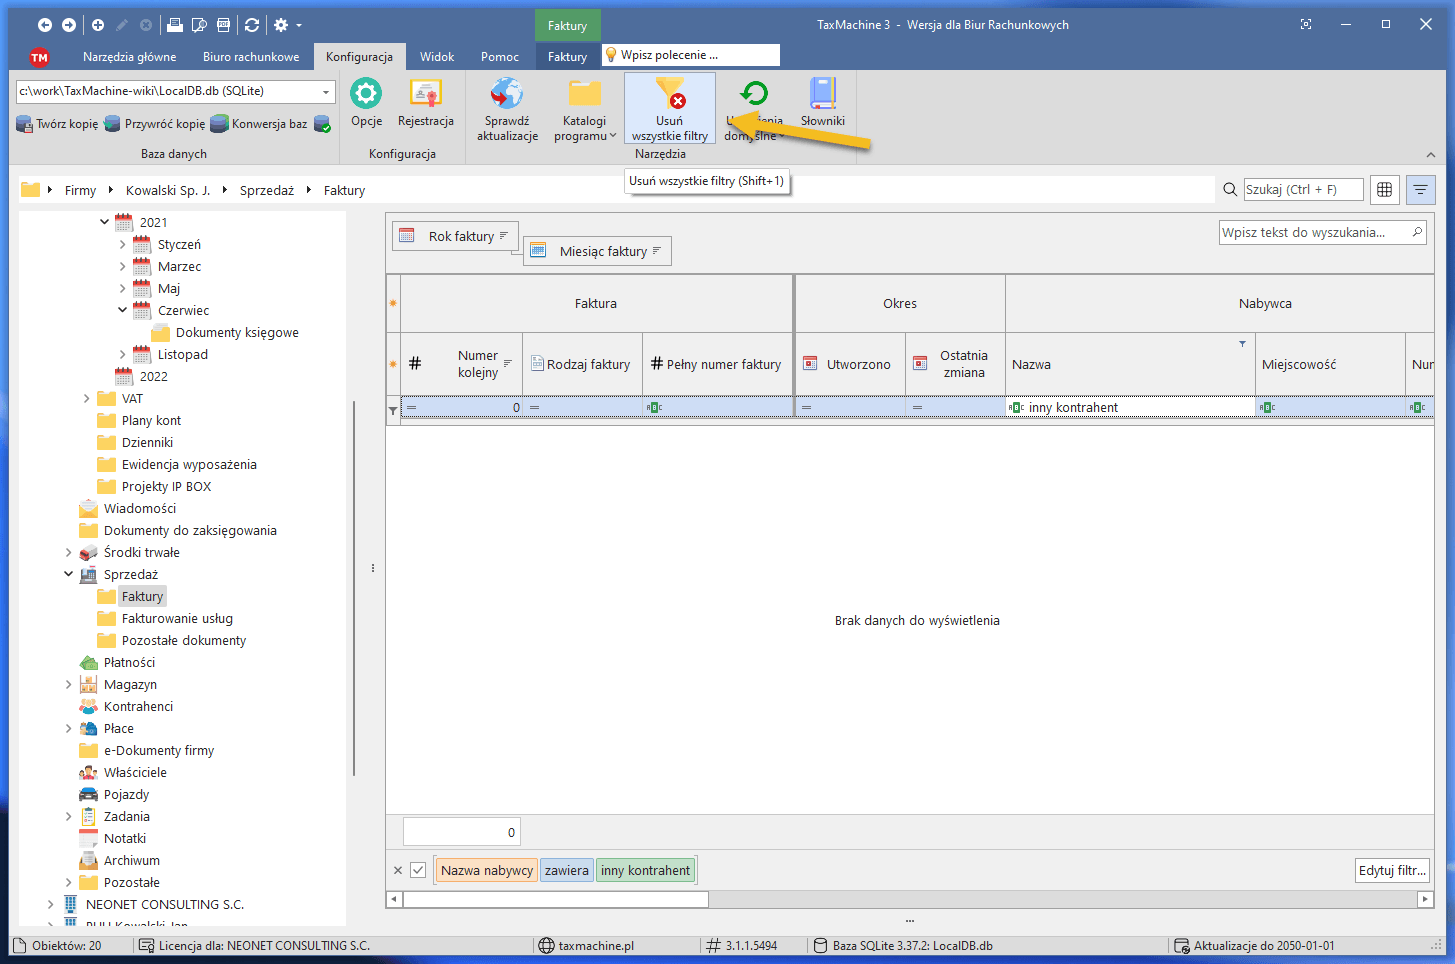Viewport: 1455px width, 964px height.
Task: Open the database path combo box
Action: (326, 92)
